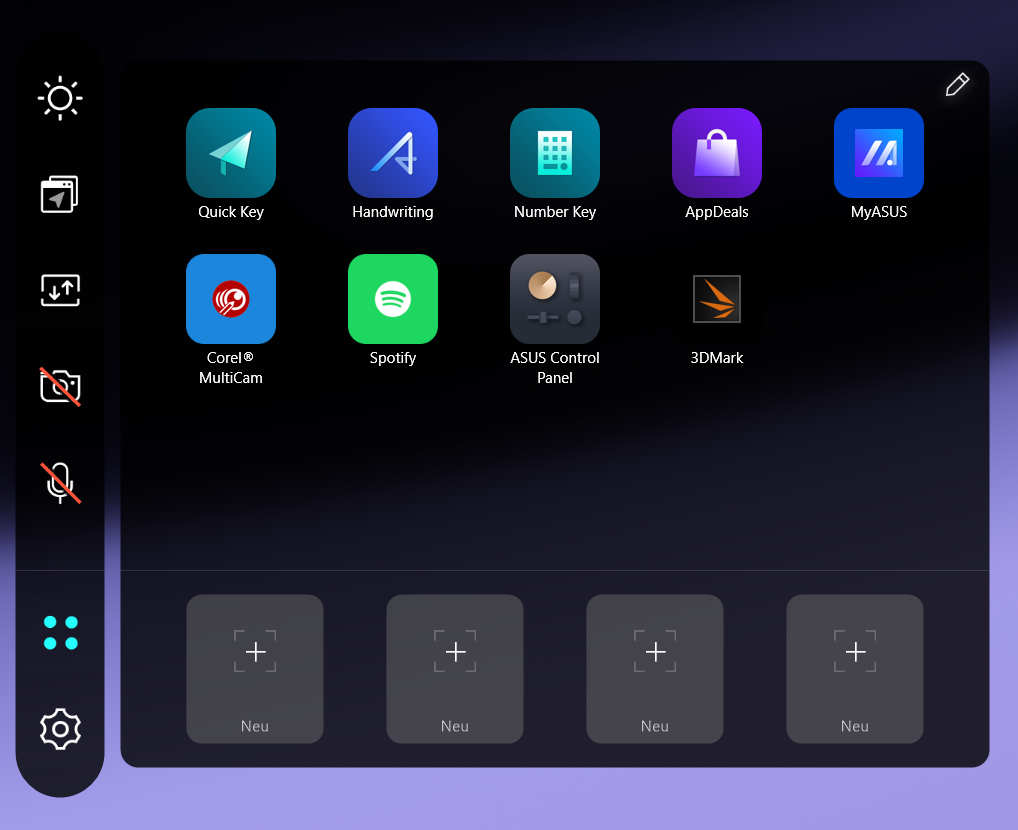Launch Corel MultiCam app
The width and height of the screenshot is (1018, 830).
(230, 299)
